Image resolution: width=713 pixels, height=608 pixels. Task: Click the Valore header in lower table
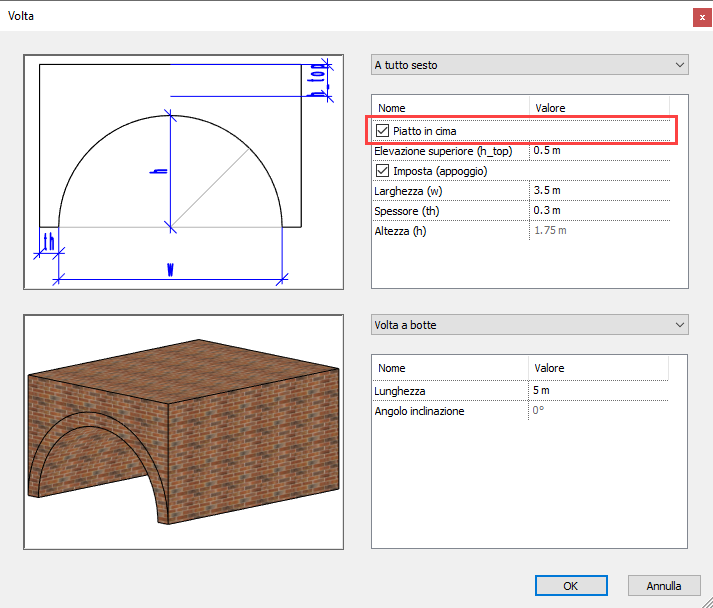click(x=549, y=368)
